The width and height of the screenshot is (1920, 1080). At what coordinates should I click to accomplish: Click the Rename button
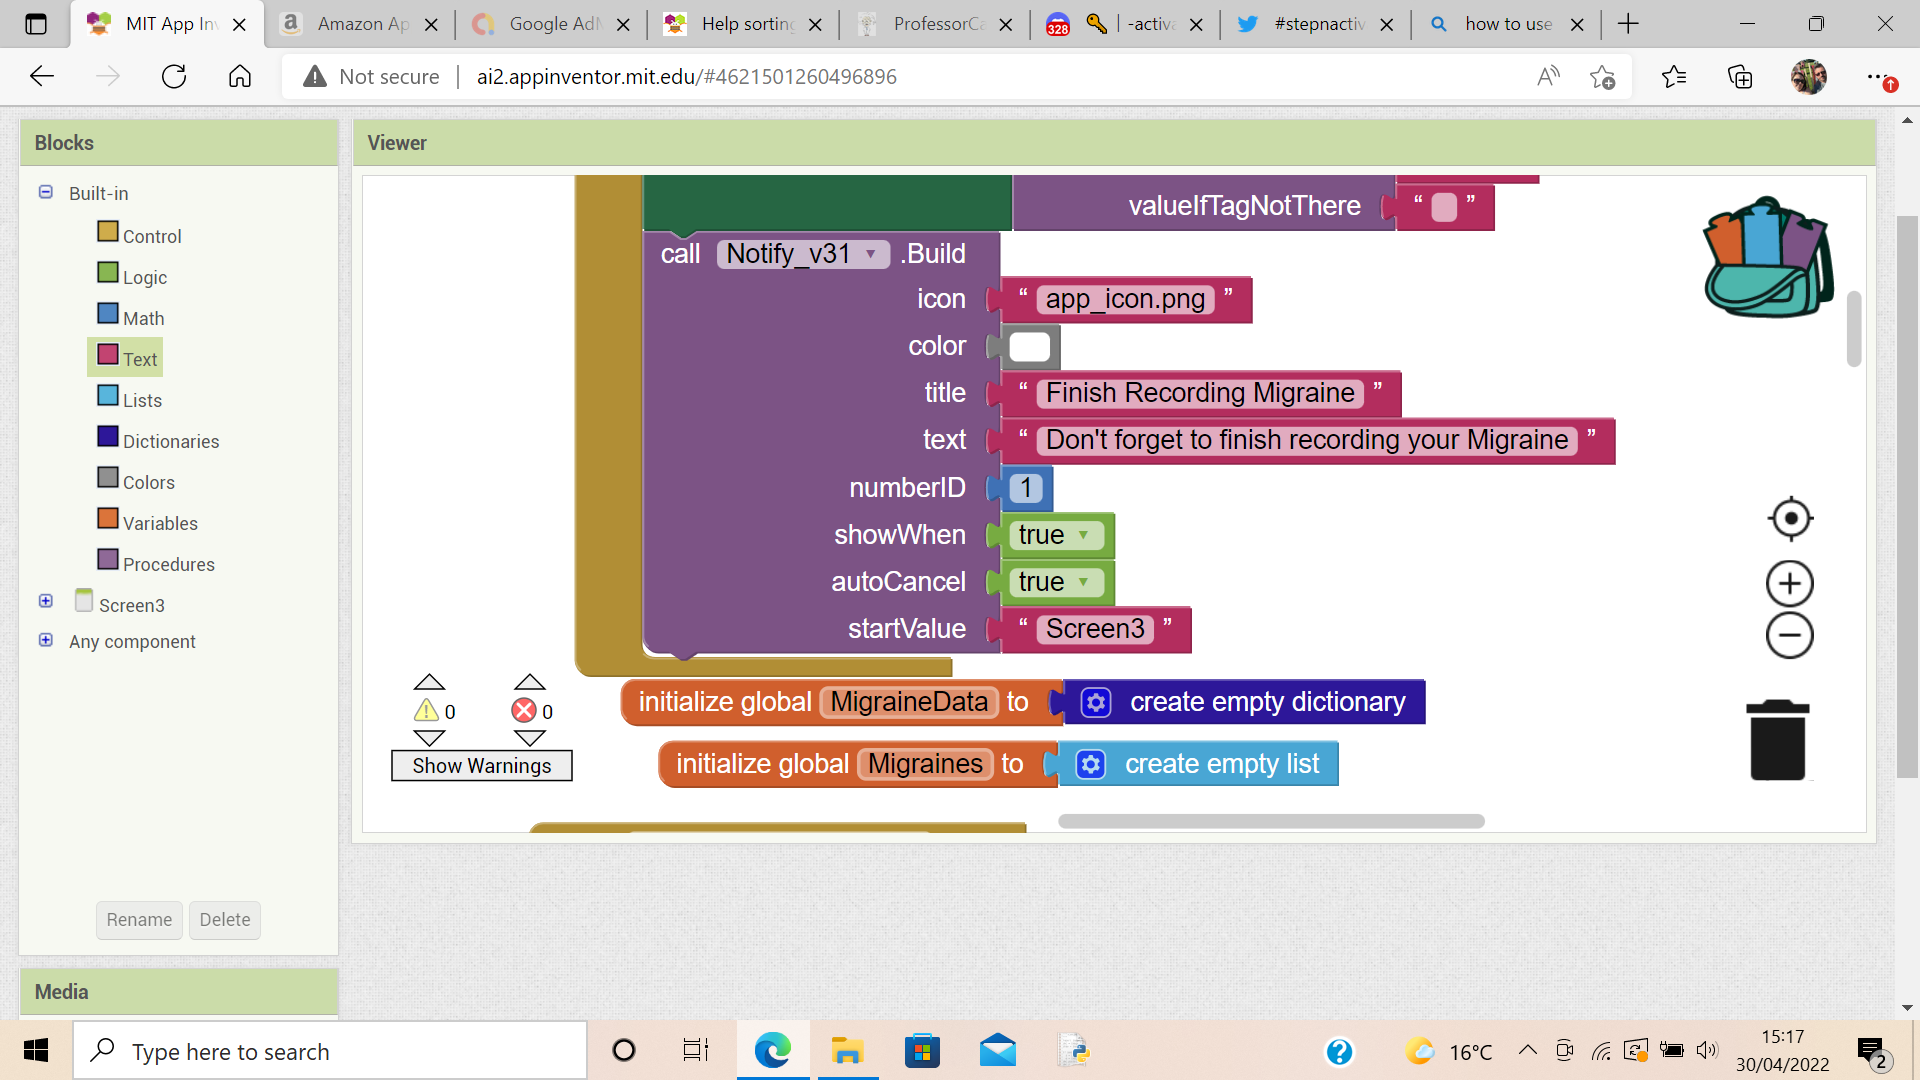point(138,919)
